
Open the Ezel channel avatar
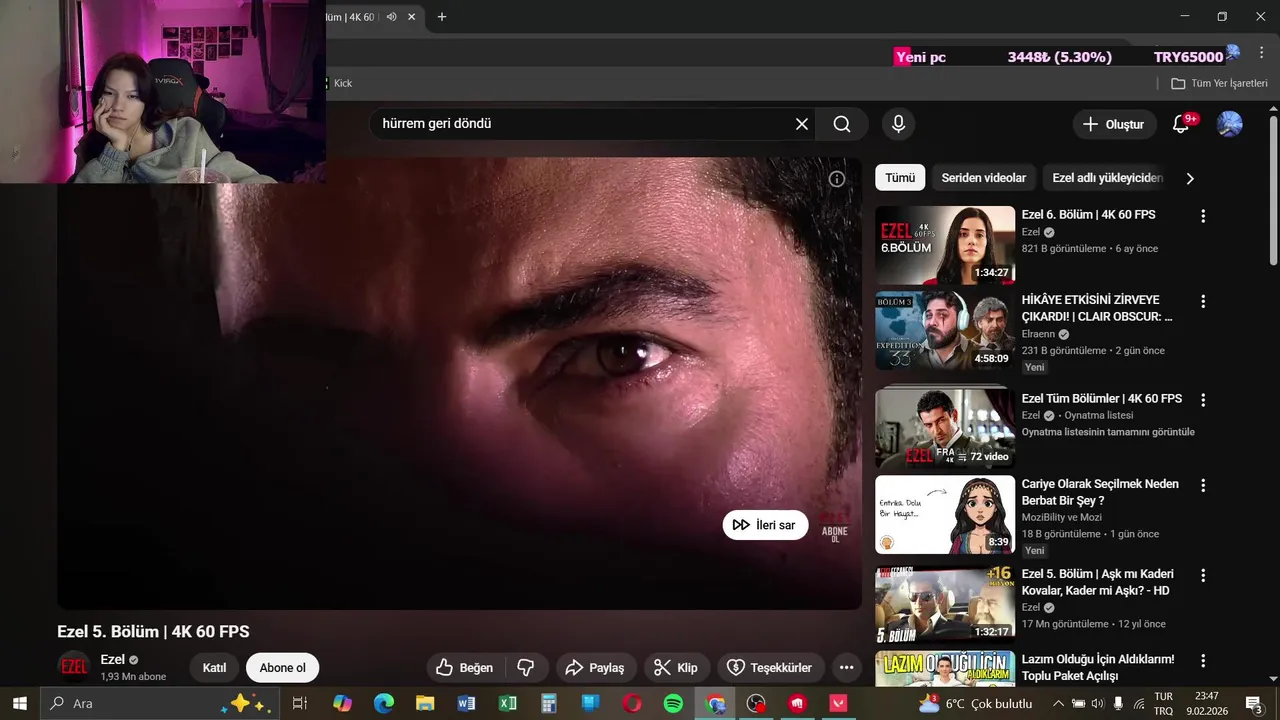74,667
